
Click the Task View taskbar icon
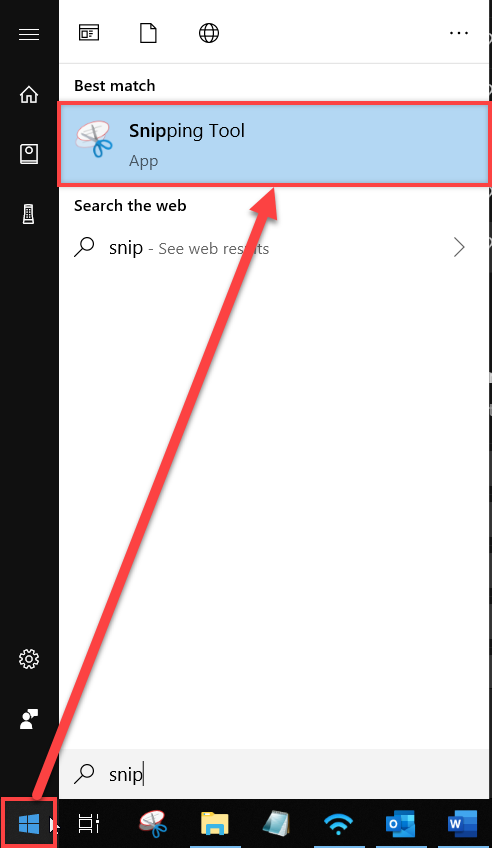89,824
